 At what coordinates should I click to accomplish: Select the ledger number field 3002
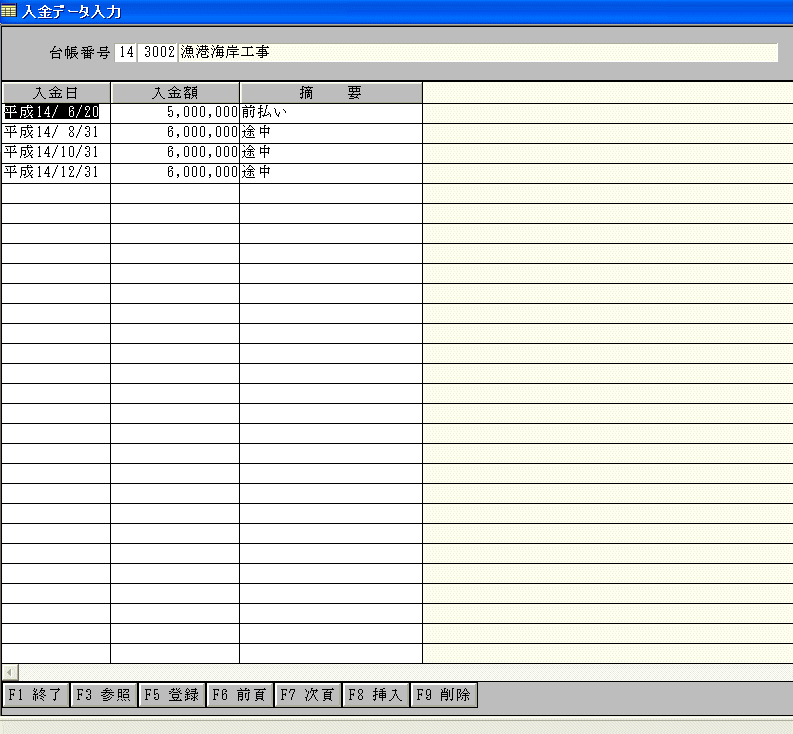coord(158,52)
